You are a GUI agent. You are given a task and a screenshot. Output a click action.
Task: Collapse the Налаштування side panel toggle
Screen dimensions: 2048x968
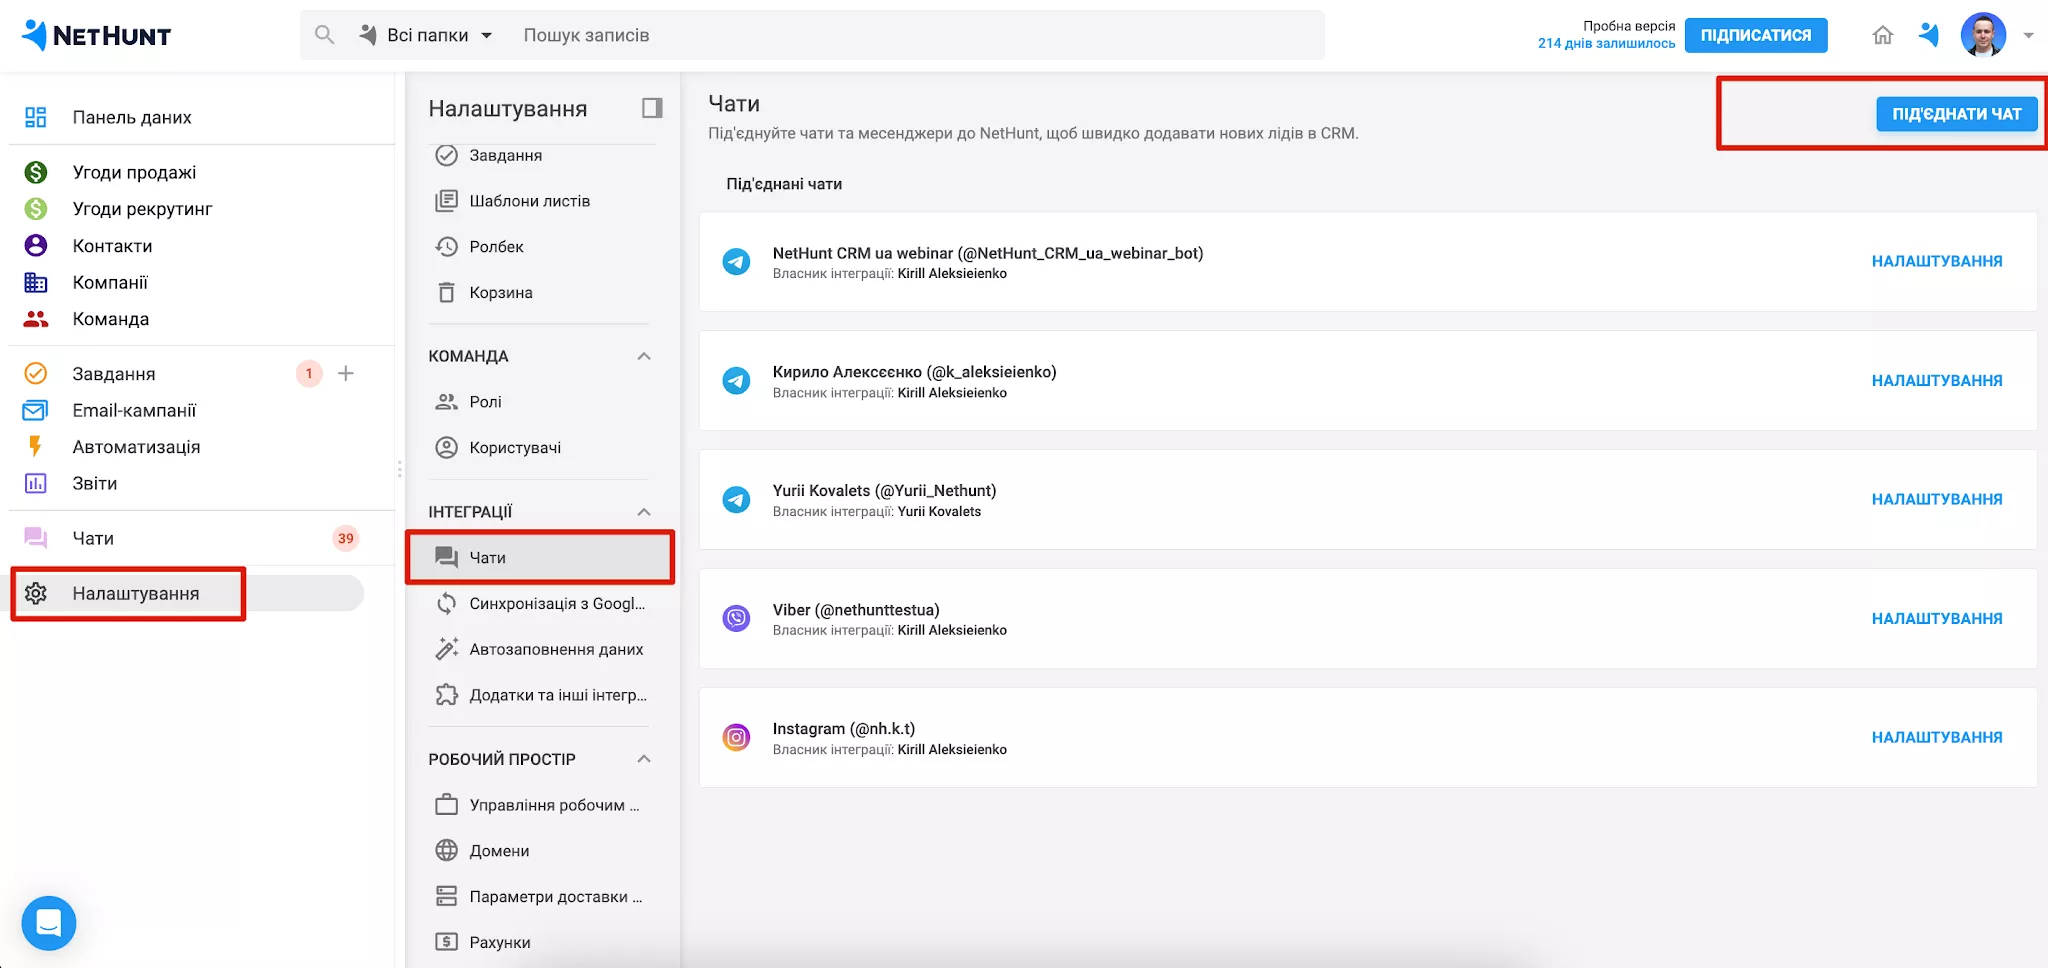click(652, 108)
